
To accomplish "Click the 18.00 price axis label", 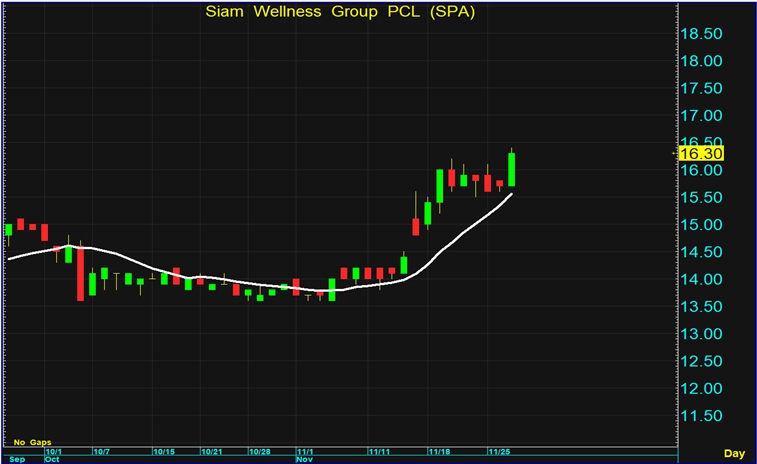I will (x=701, y=61).
